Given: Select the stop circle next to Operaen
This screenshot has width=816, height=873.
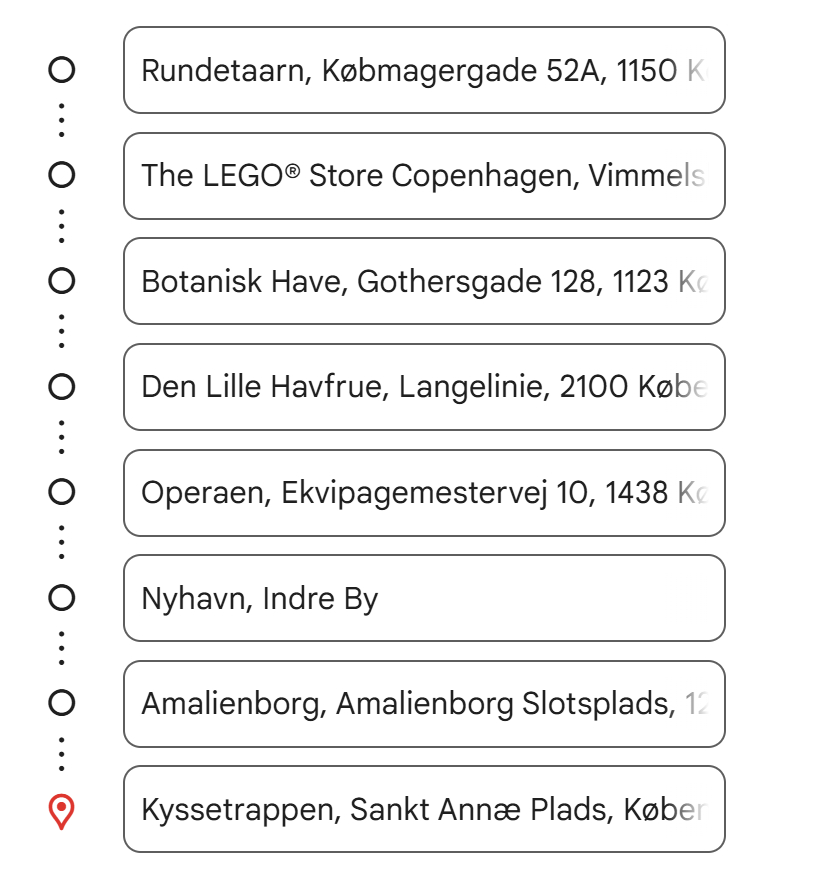Looking at the screenshot, I should (62, 492).
